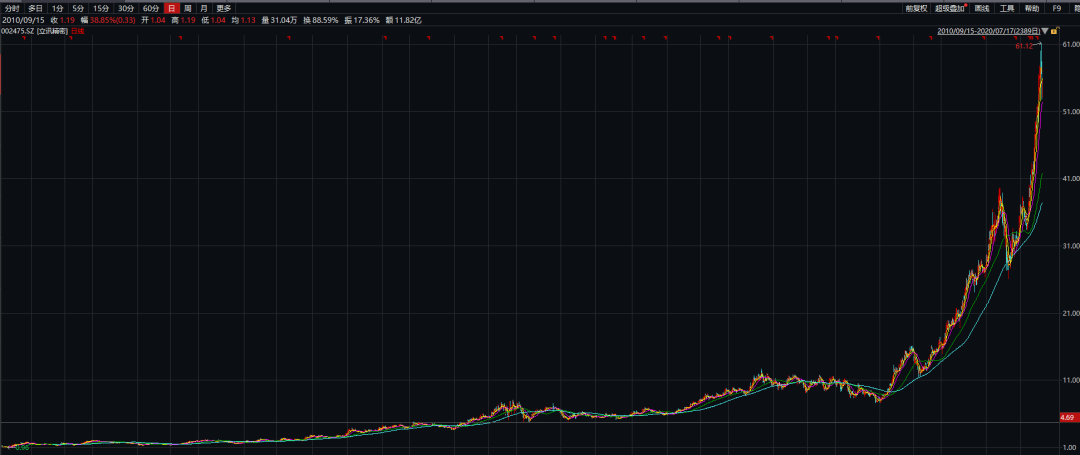
Task: Open the 超级叠加 overlay option
Action: [951, 8]
